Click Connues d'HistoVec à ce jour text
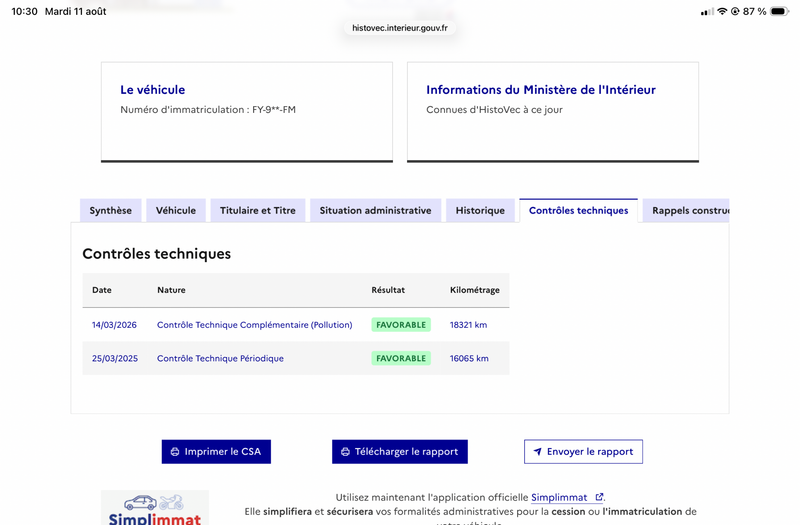The height and width of the screenshot is (525, 800). click(494, 109)
